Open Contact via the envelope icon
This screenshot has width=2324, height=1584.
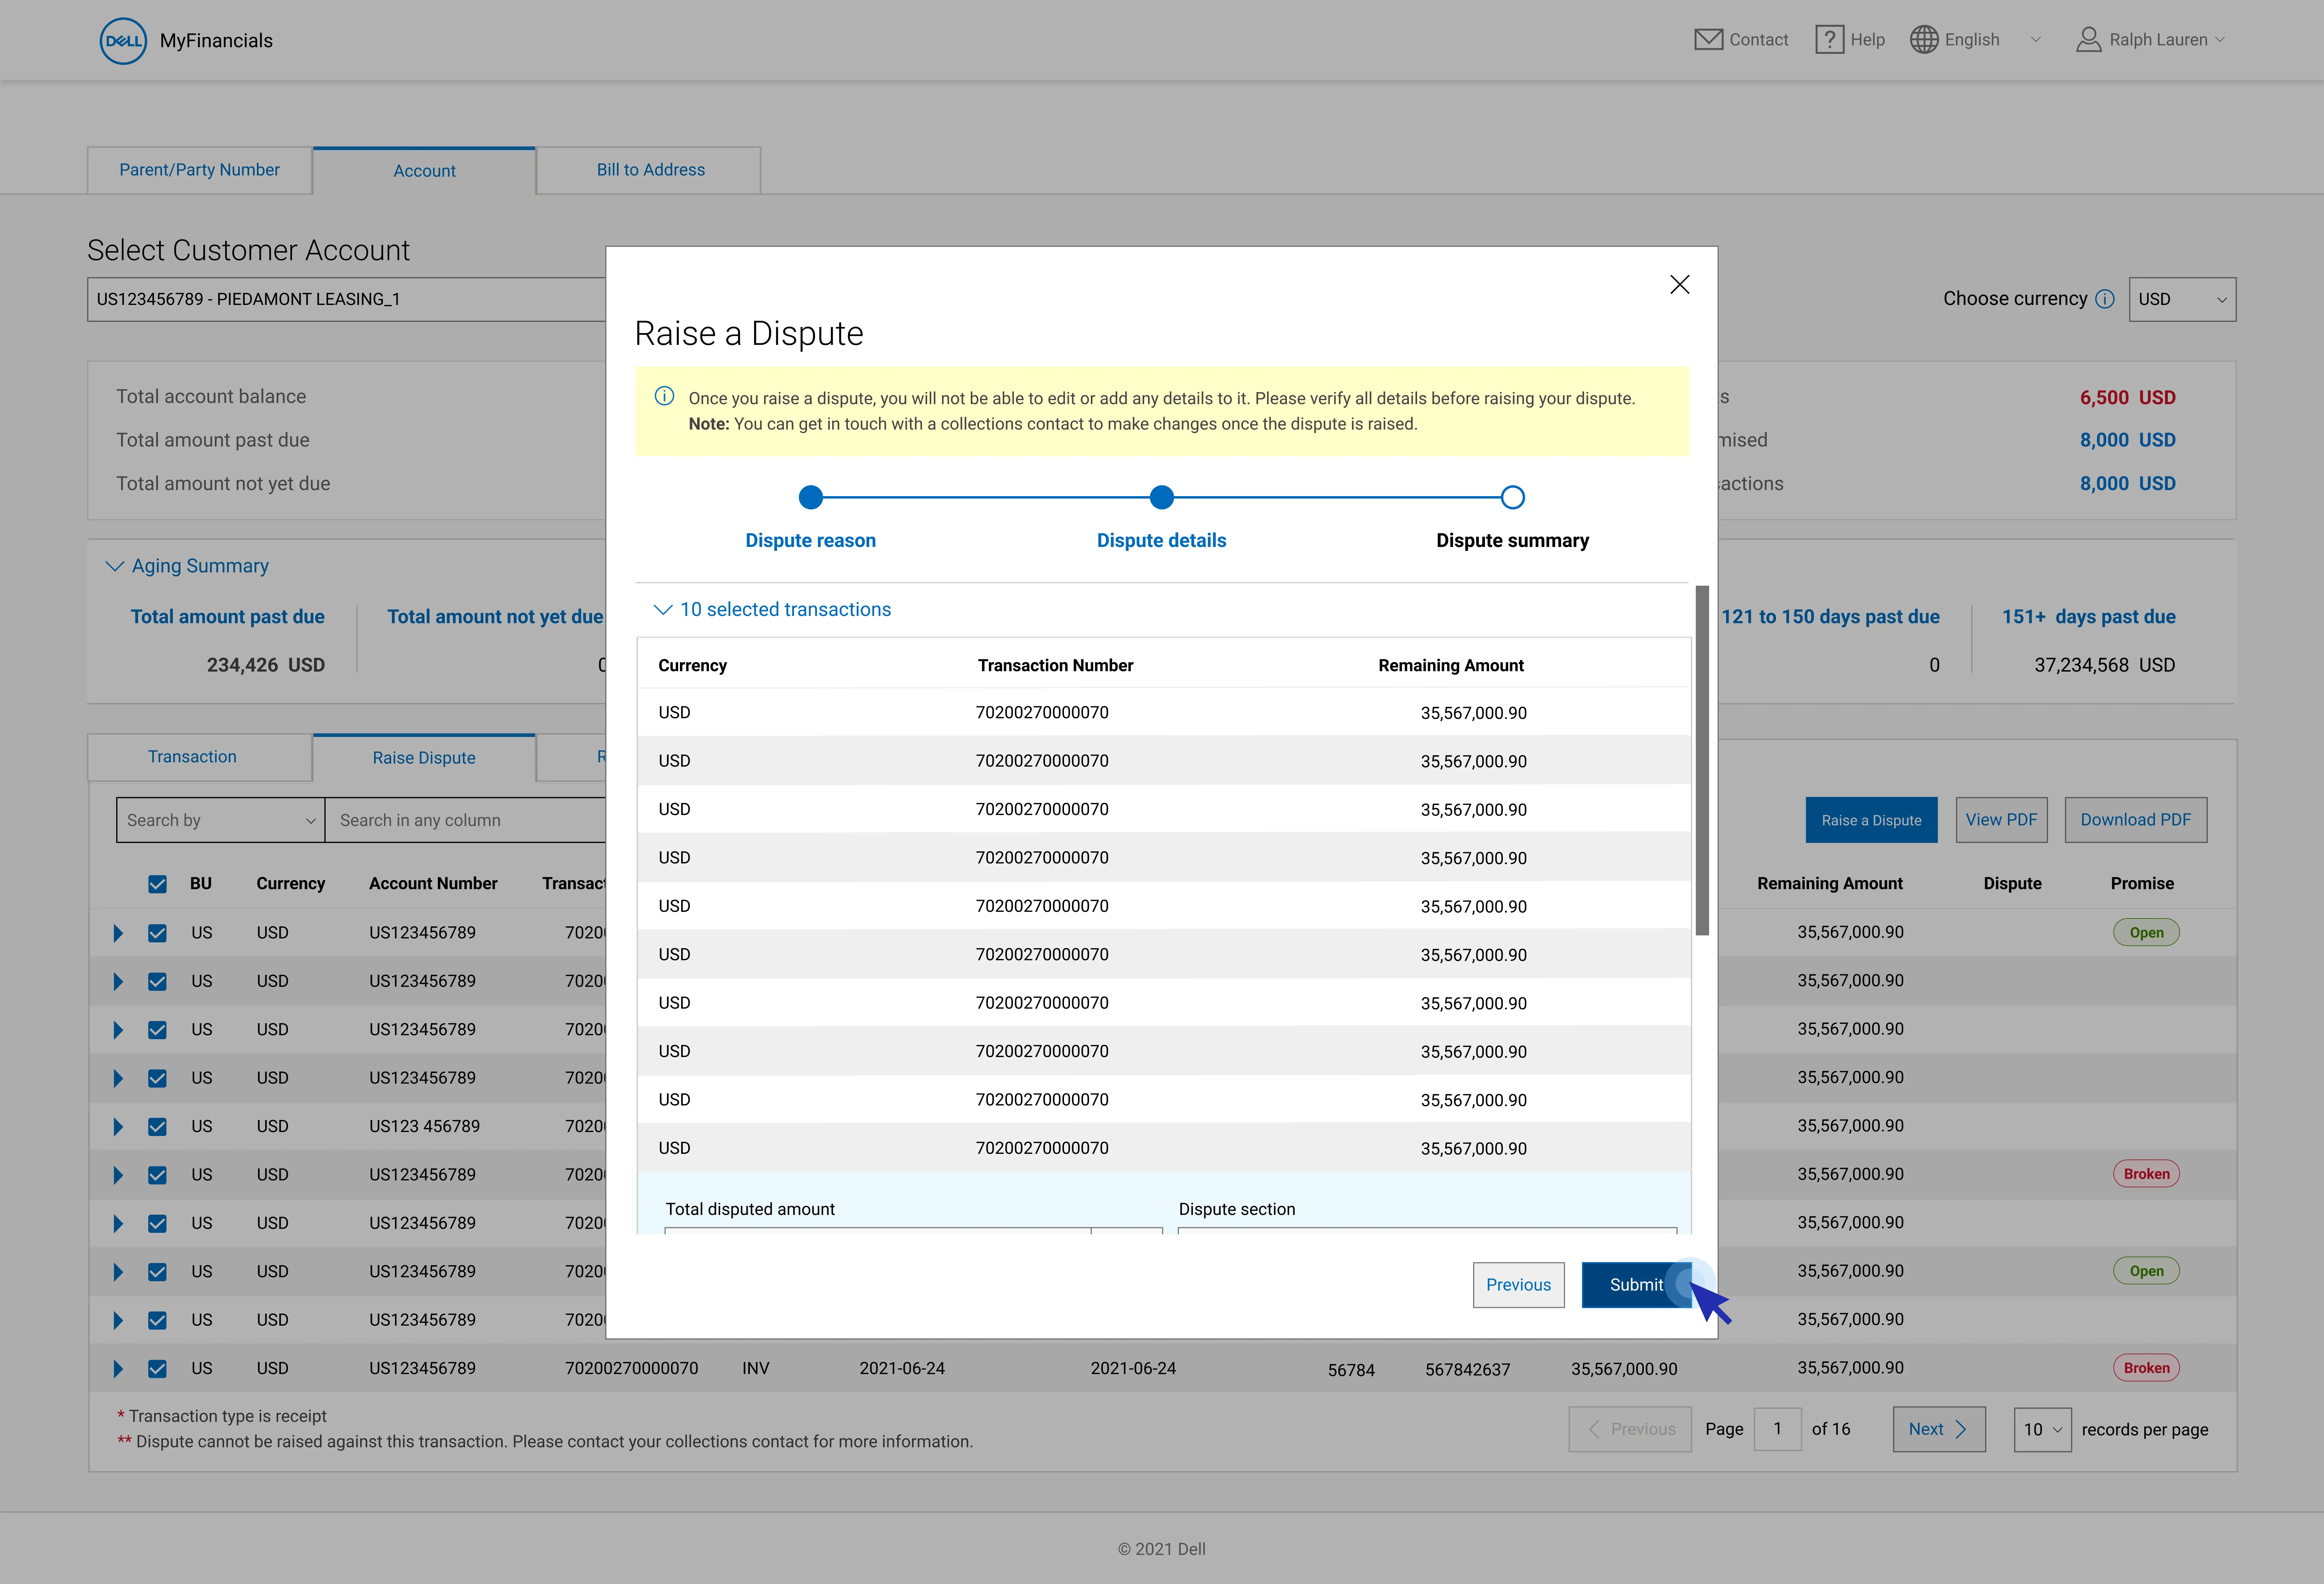(x=1708, y=40)
